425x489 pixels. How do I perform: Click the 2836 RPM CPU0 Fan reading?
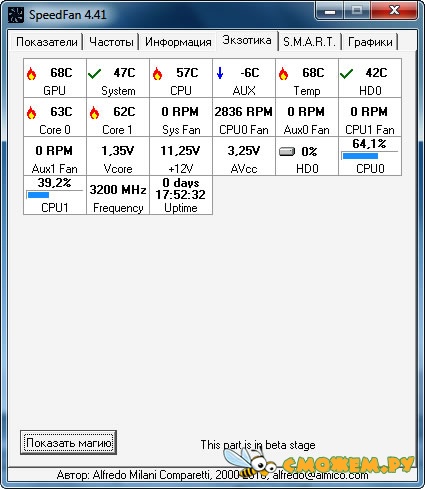point(243,112)
